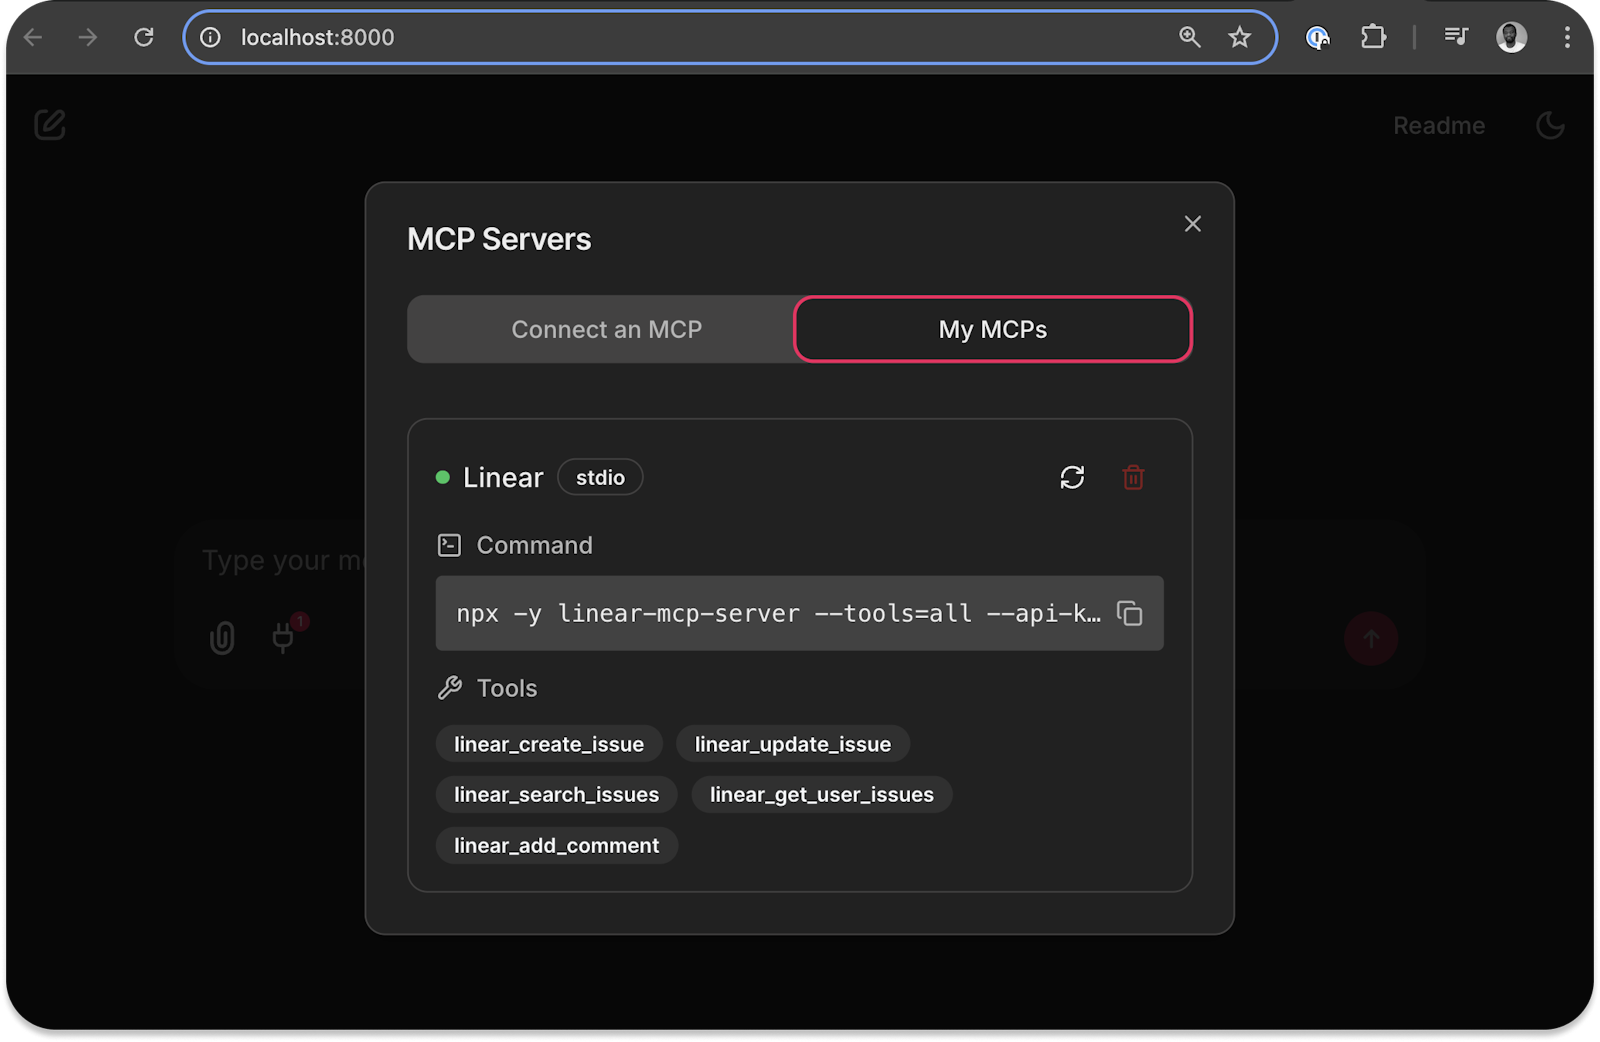1600x1042 pixels.
Task: Toggle dark mode with the moon icon
Action: (1550, 126)
